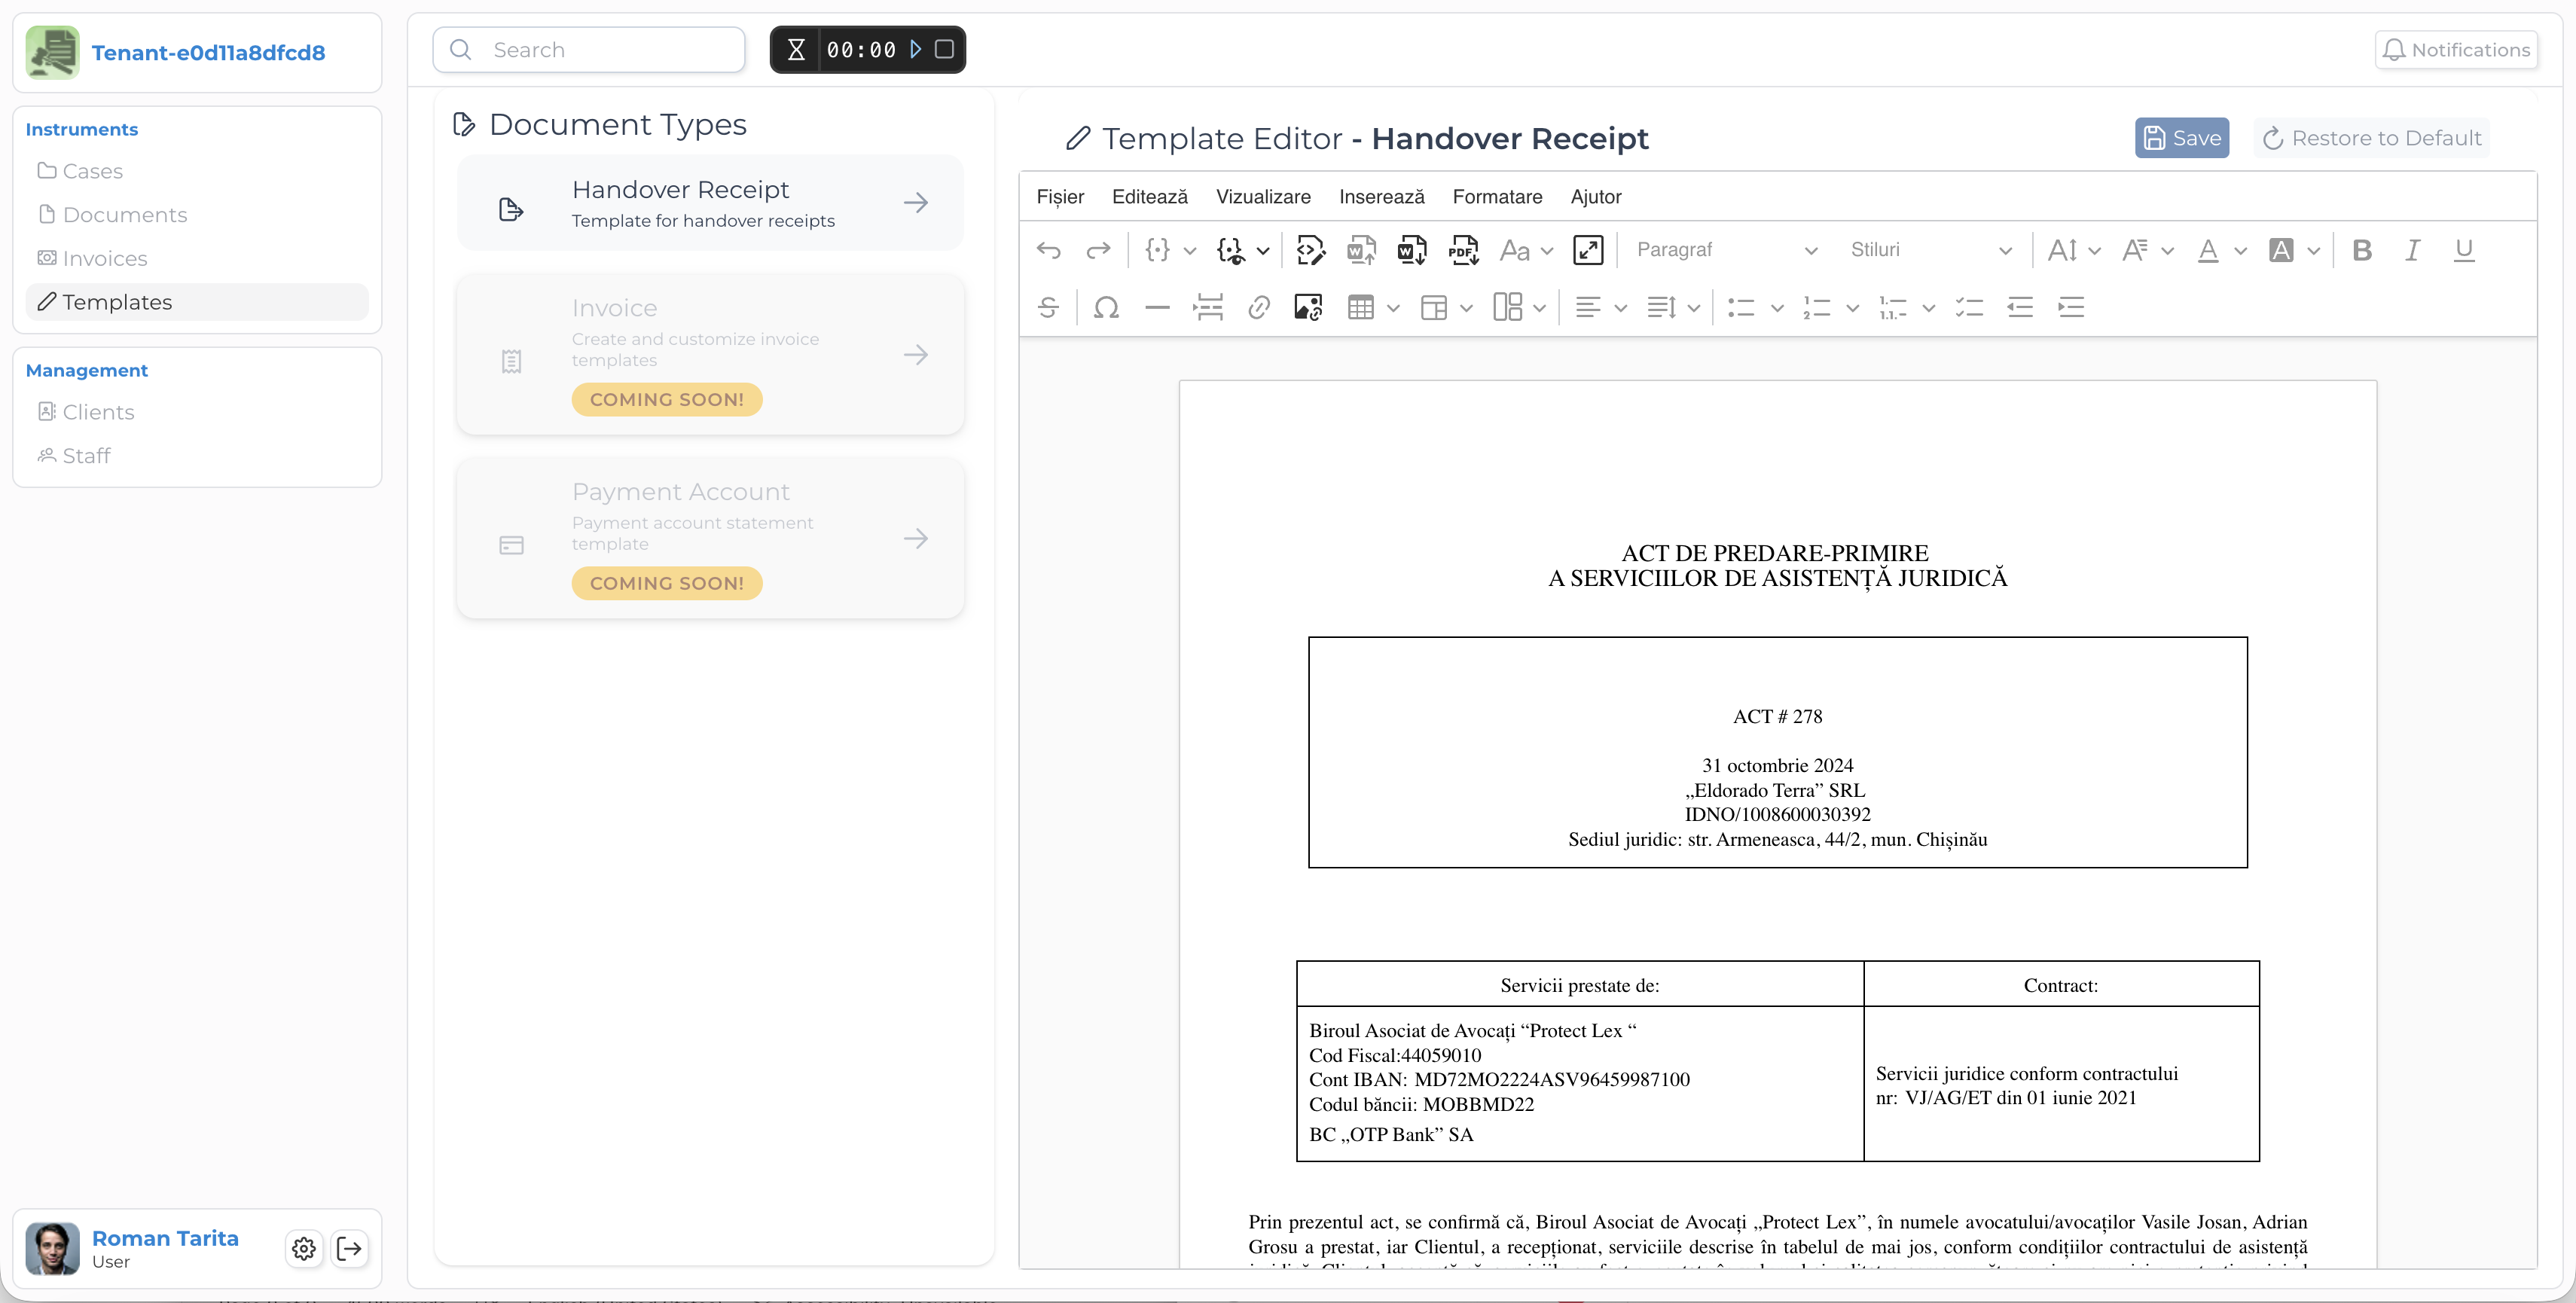Screen dimensions: 2576x1303
Task: Toggle bold formatting
Action: point(2361,250)
